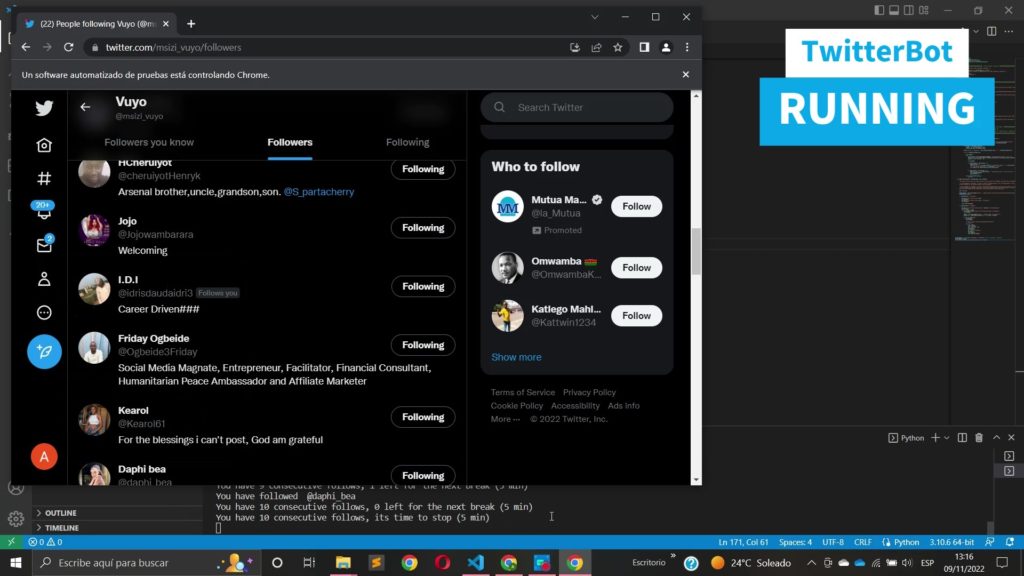This screenshot has width=1024, height=576.
Task: Click the Search Twitter field
Action: (585, 107)
